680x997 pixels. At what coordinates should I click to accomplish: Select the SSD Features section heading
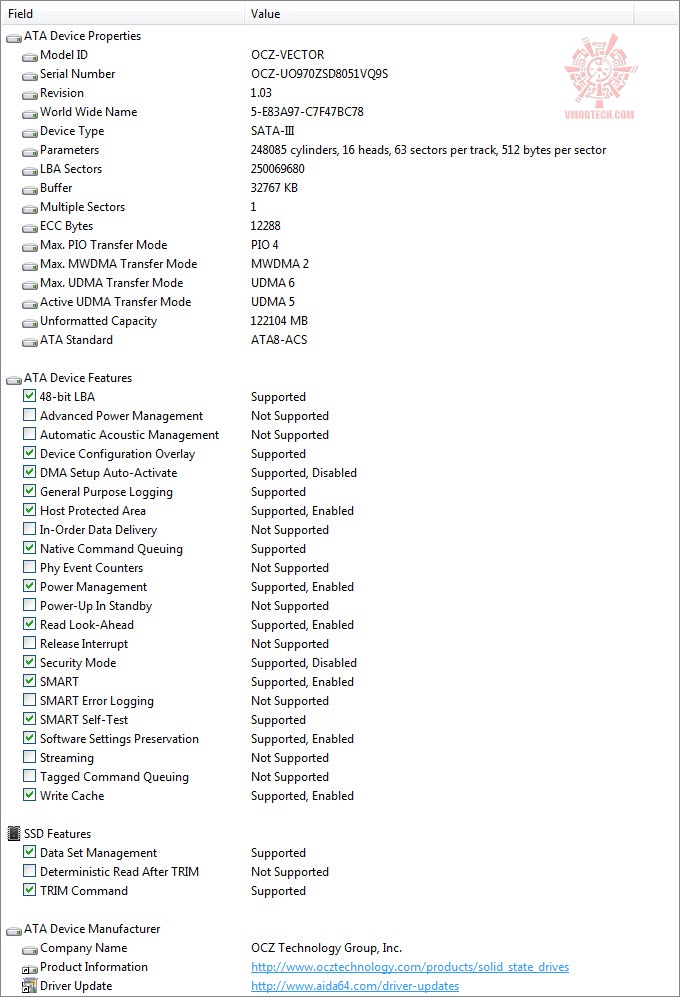(57, 834)
